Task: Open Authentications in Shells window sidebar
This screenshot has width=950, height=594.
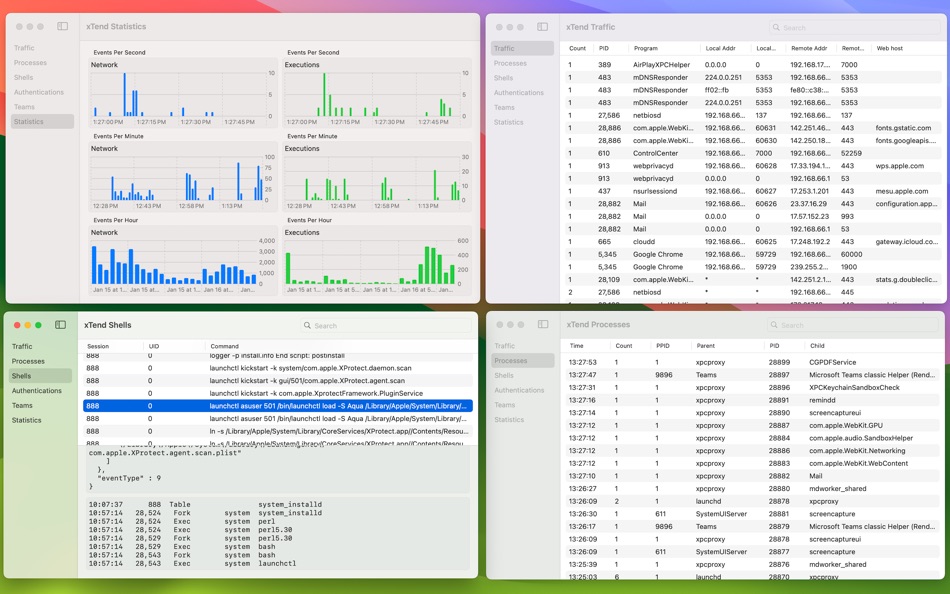Action: pos(36,391)
